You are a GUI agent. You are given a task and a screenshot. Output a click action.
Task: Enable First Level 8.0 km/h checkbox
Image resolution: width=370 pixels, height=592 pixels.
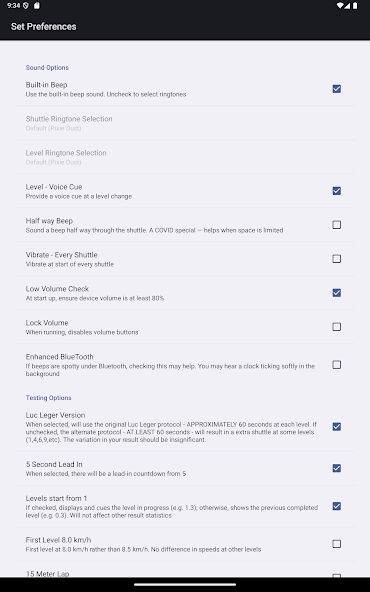coord(336,544)
